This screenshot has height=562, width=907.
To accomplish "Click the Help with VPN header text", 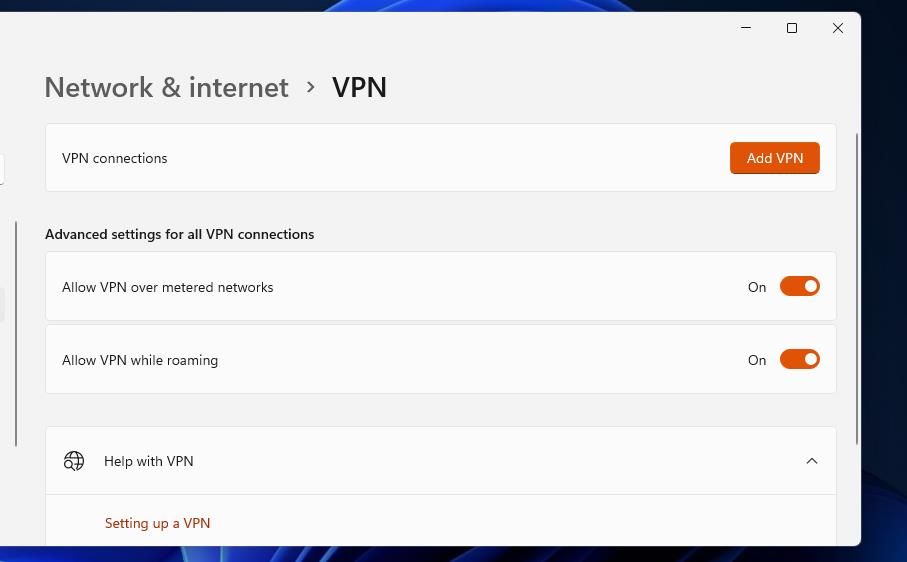I will tap(149, 461).
